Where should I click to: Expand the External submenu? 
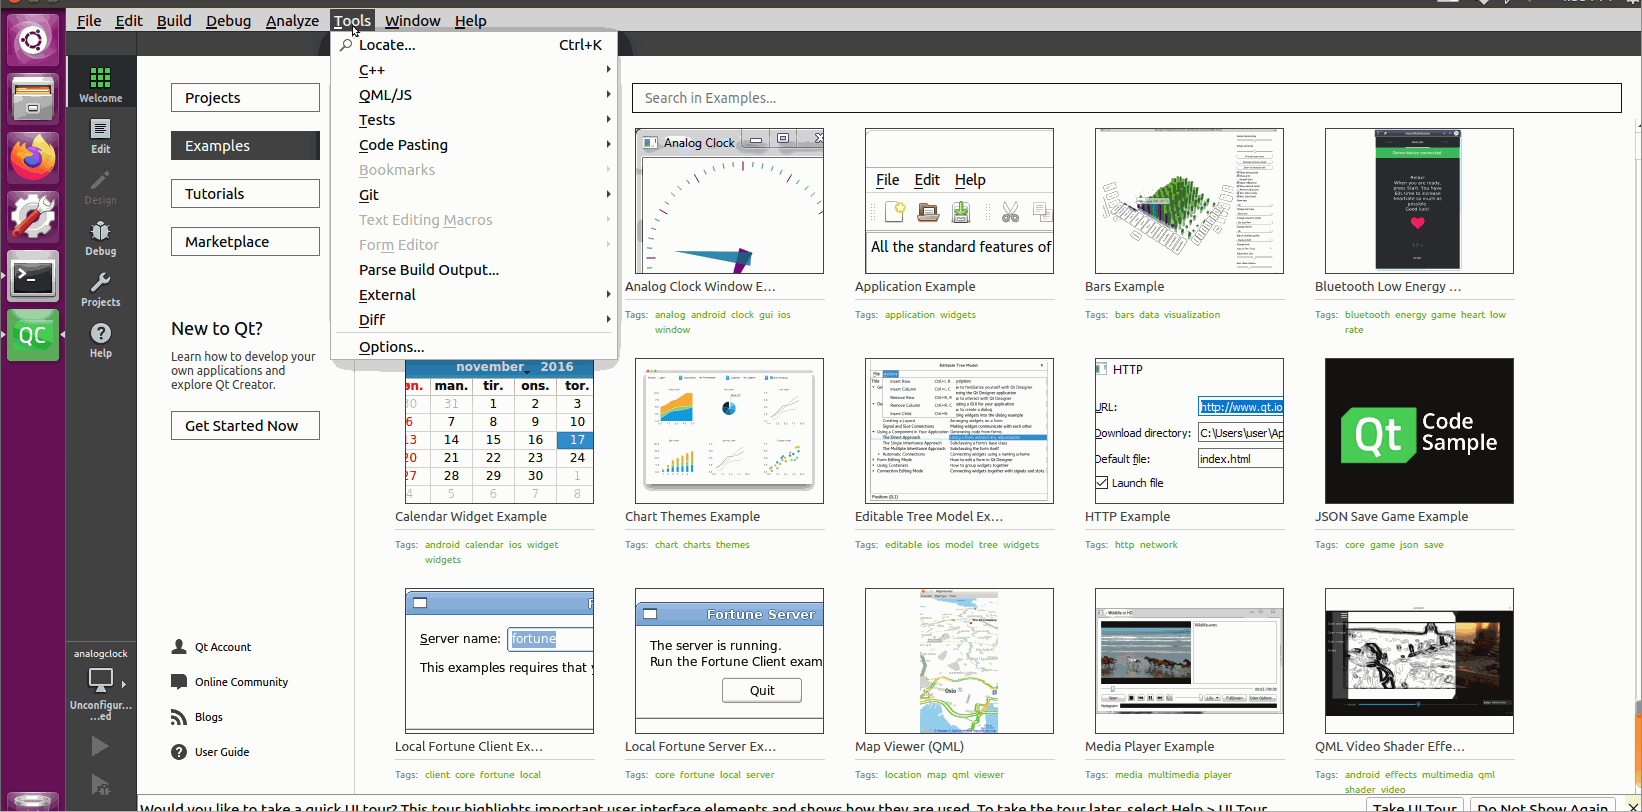pyautogui.click(x=474, y=295)
